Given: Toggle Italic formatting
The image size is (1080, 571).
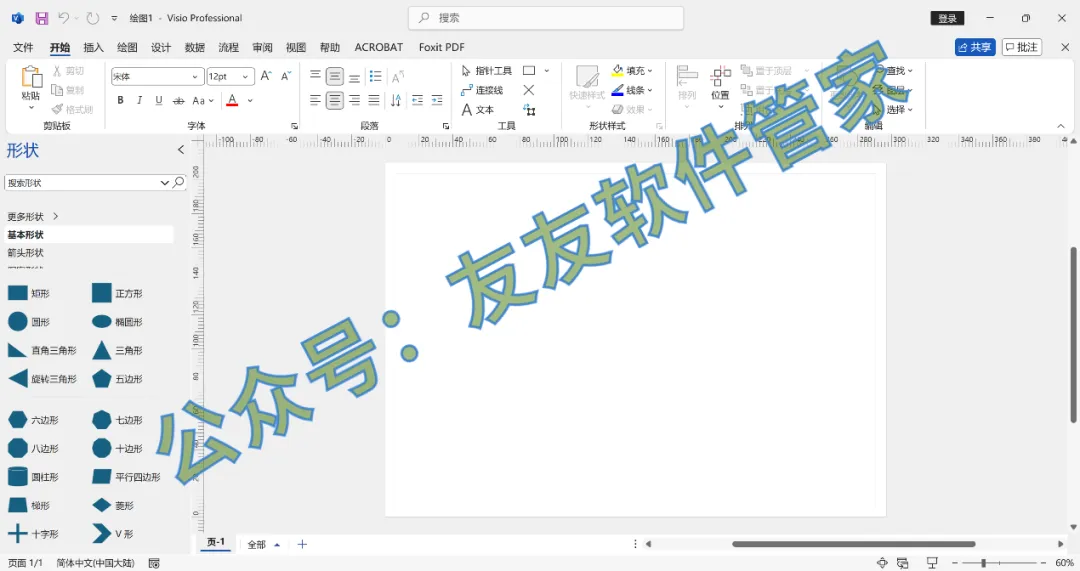Looking at the screenshot, I should point(140,101).
